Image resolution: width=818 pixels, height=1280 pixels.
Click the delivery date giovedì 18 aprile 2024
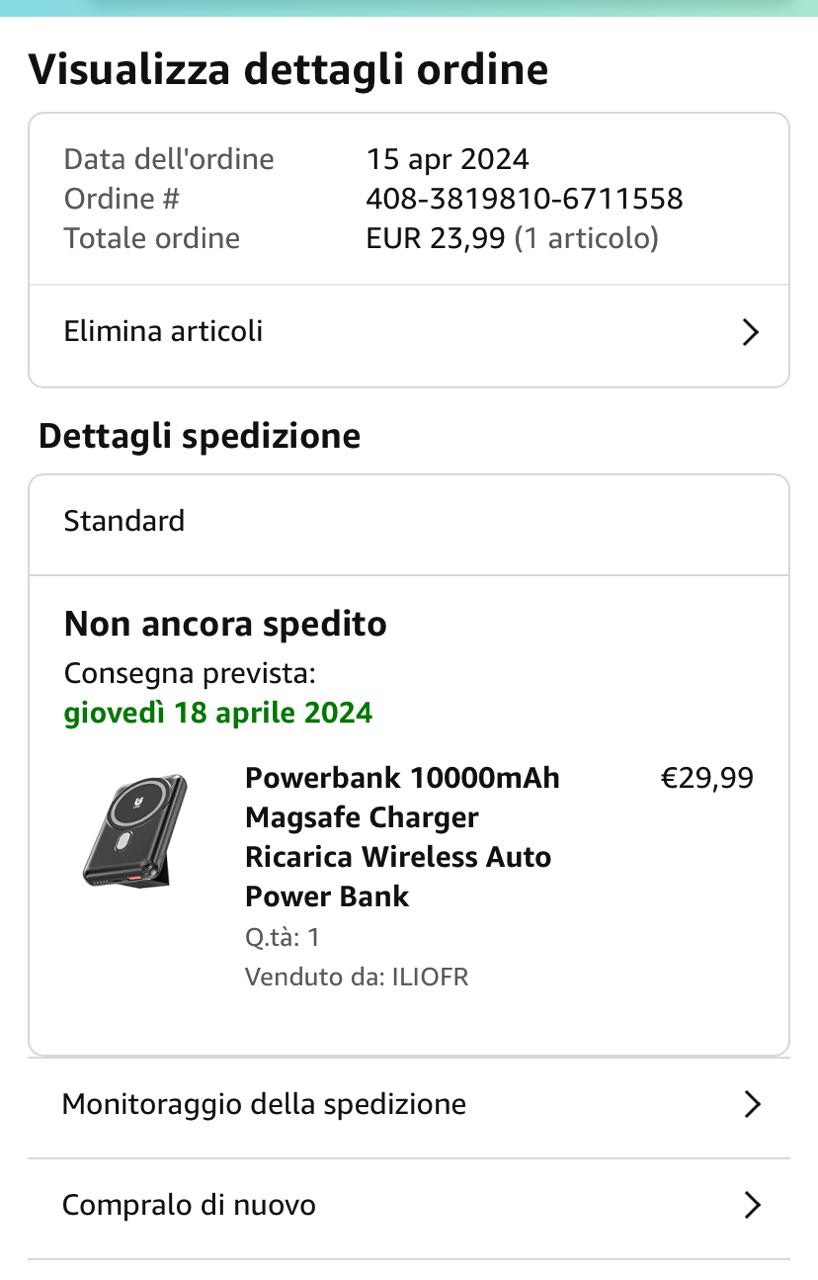tap(218, 713)
